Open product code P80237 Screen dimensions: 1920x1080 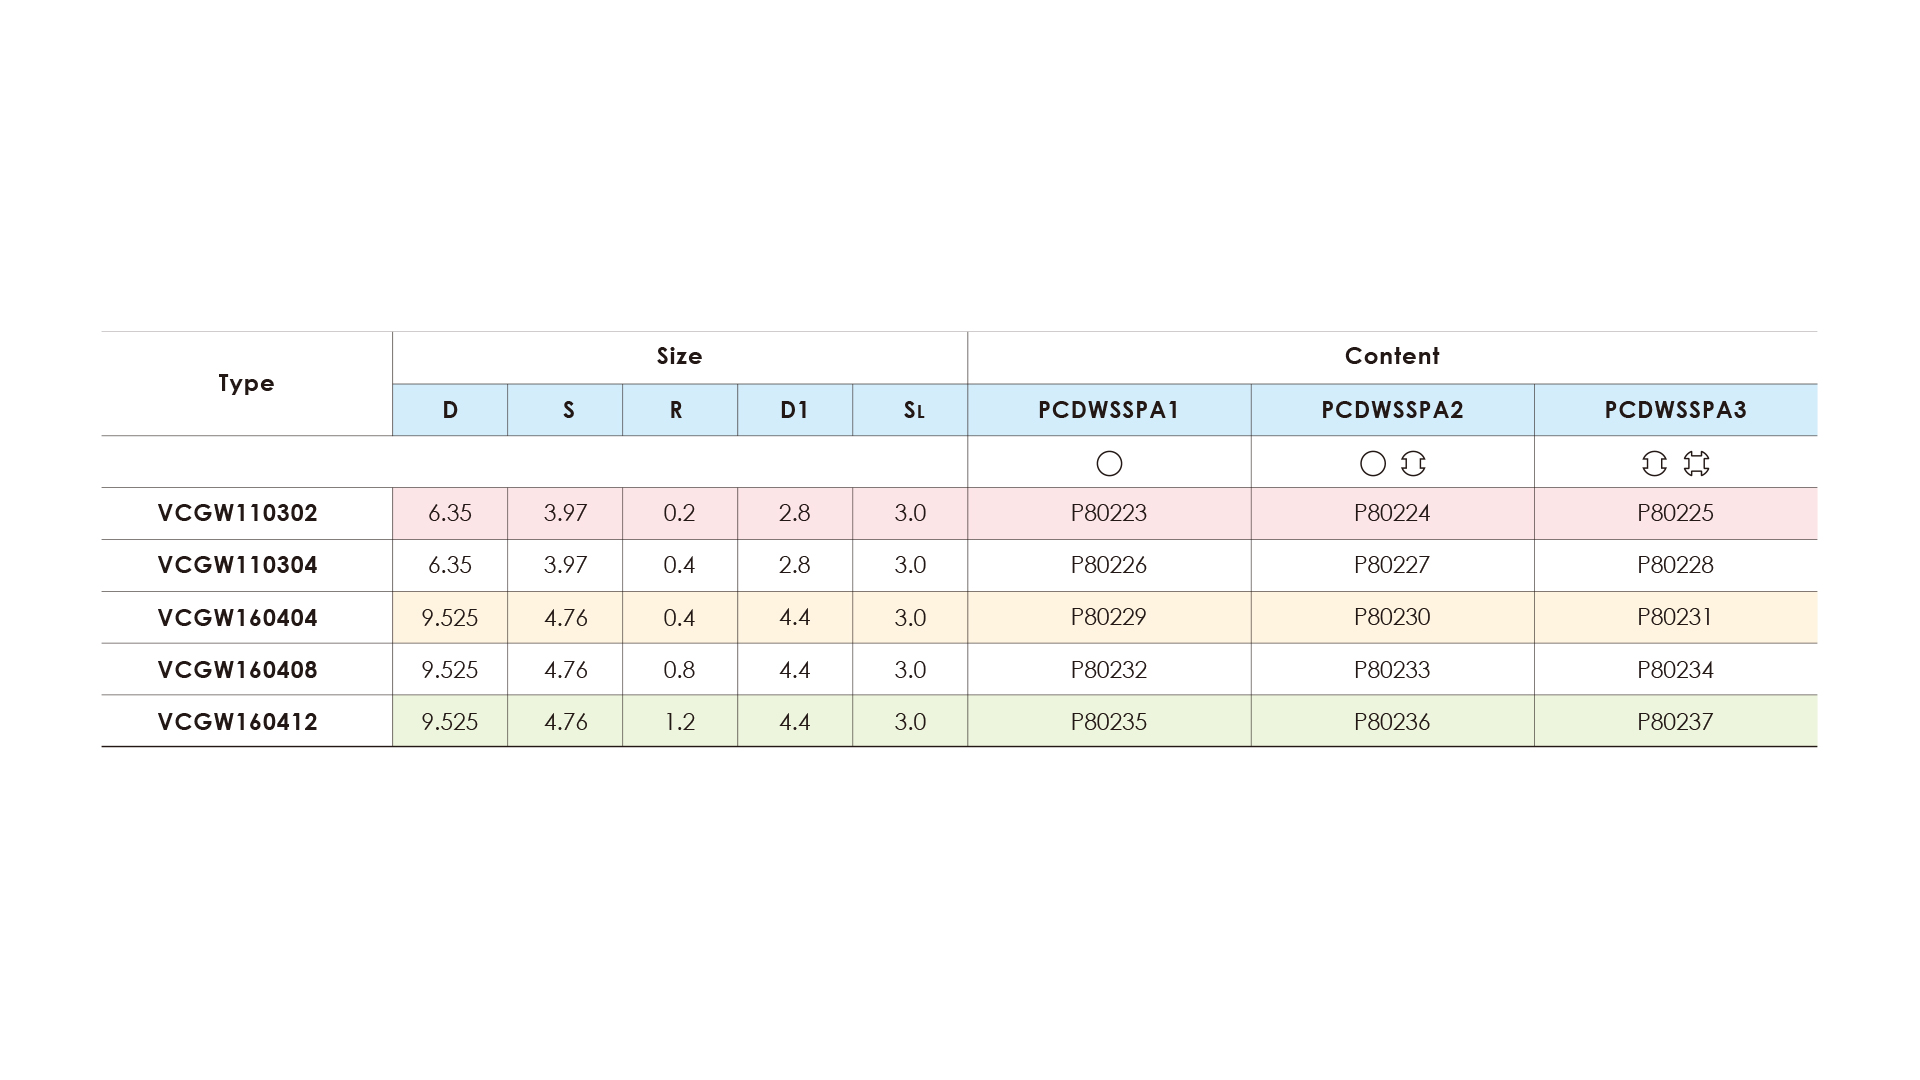pos(1675,722)
